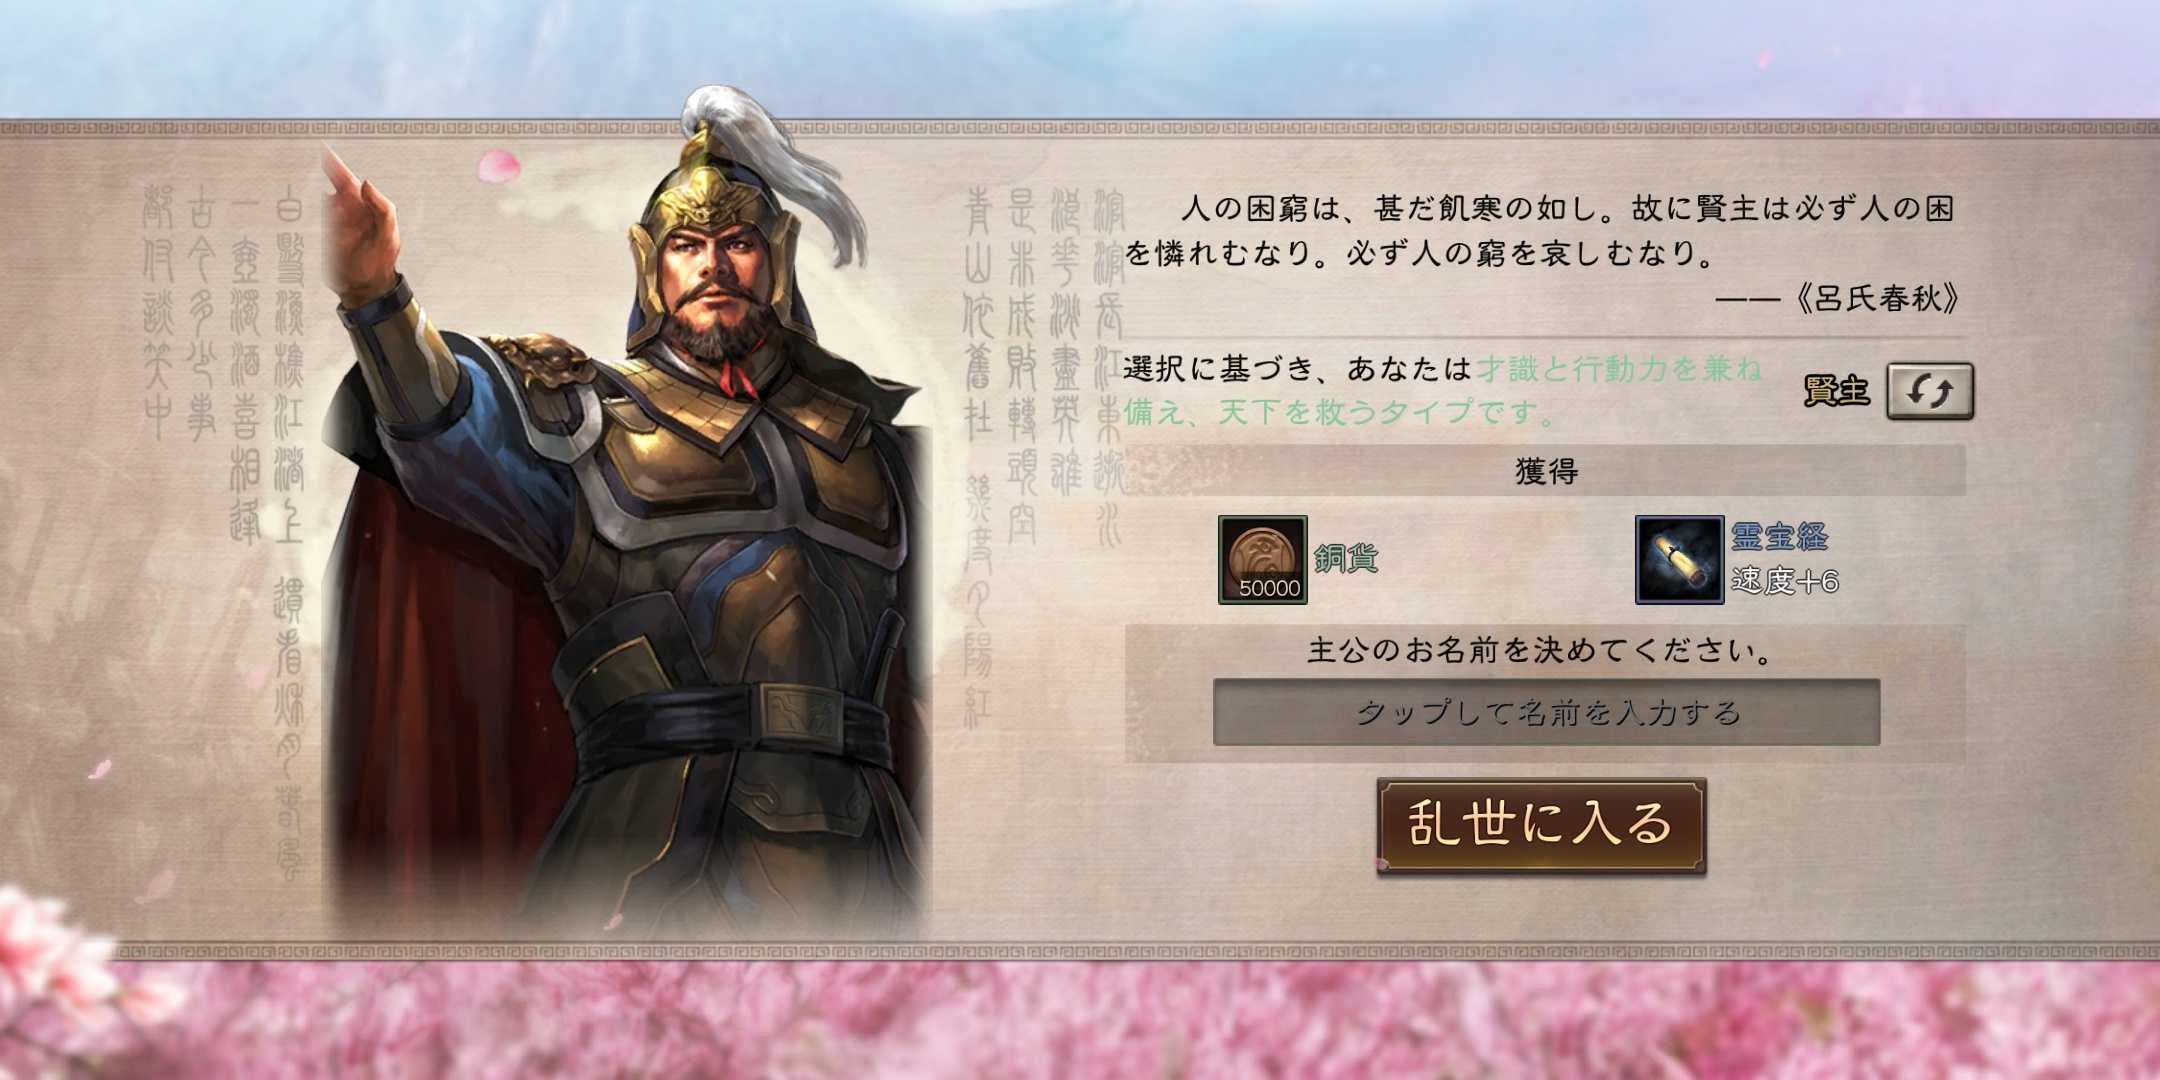Viewport: 2160px width, 1080px height.
Task: Click the 霊宝経 item name text
Action: (1780, 536)
